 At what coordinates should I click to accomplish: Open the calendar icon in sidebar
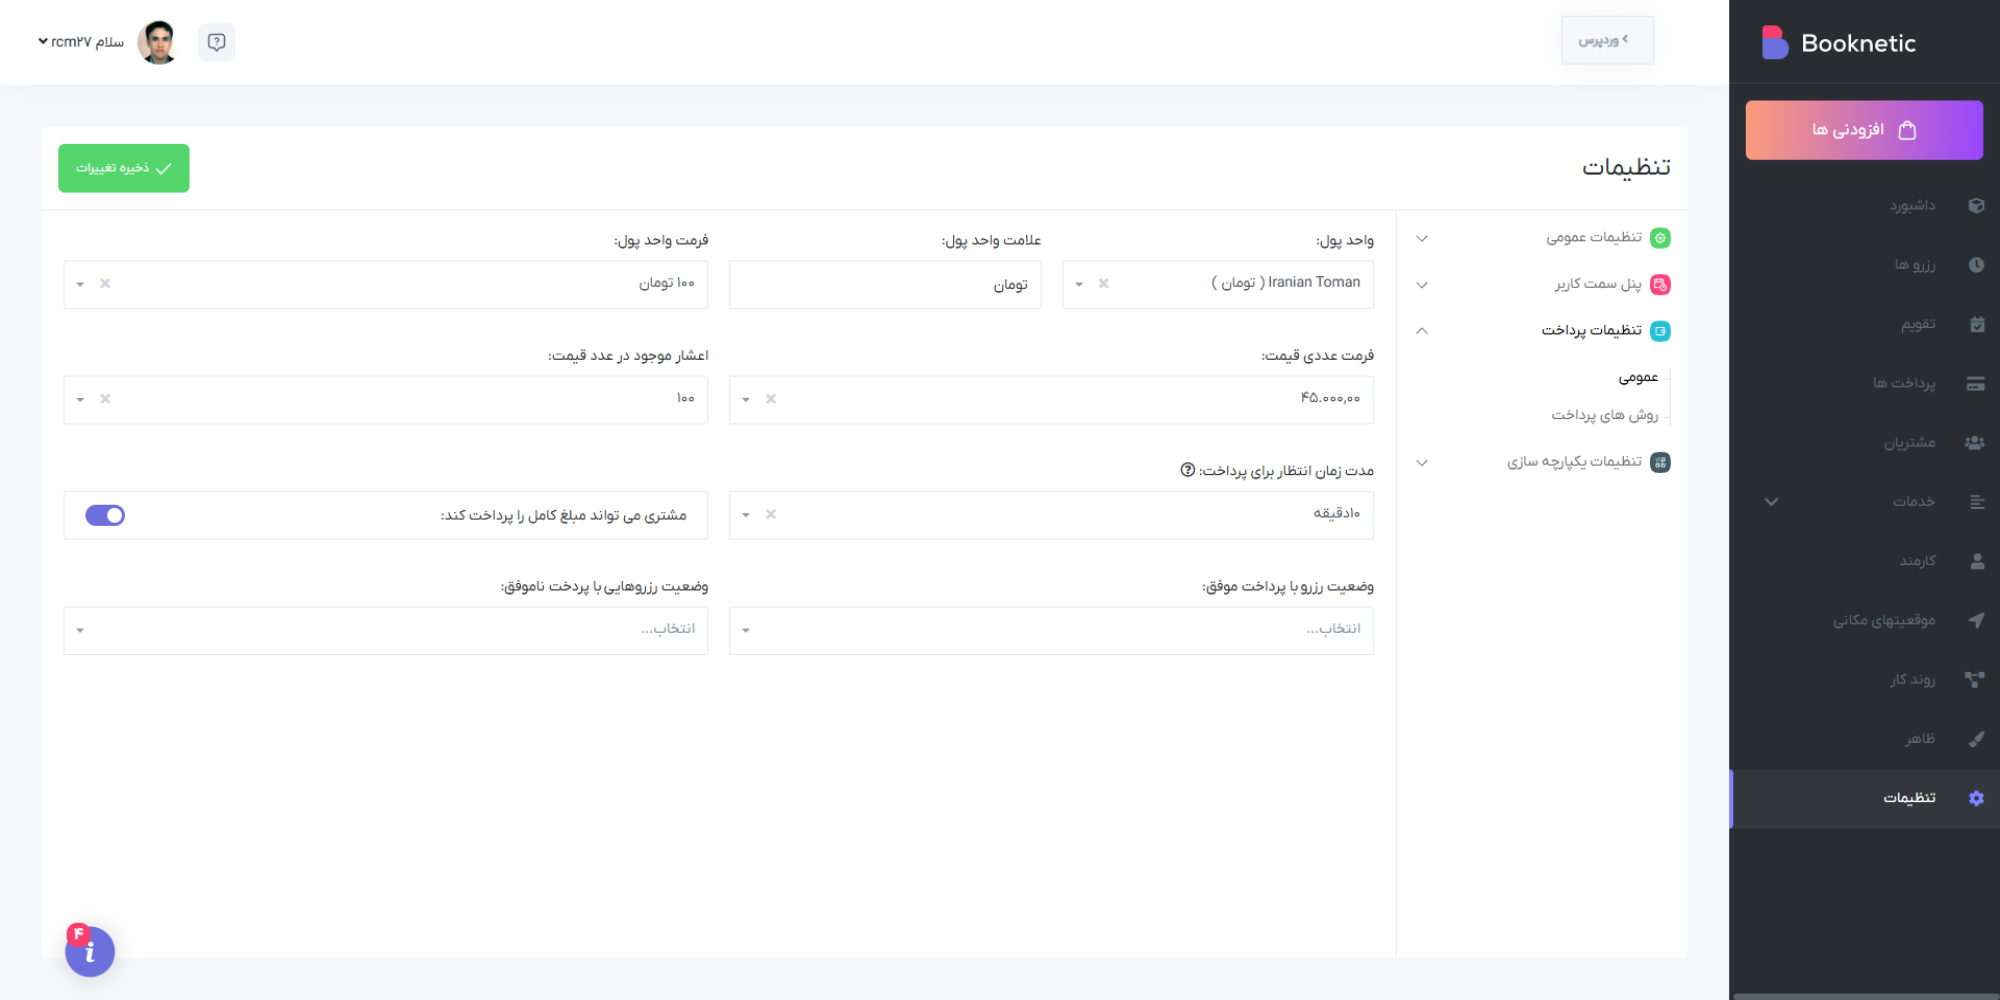coord(1977,324)
